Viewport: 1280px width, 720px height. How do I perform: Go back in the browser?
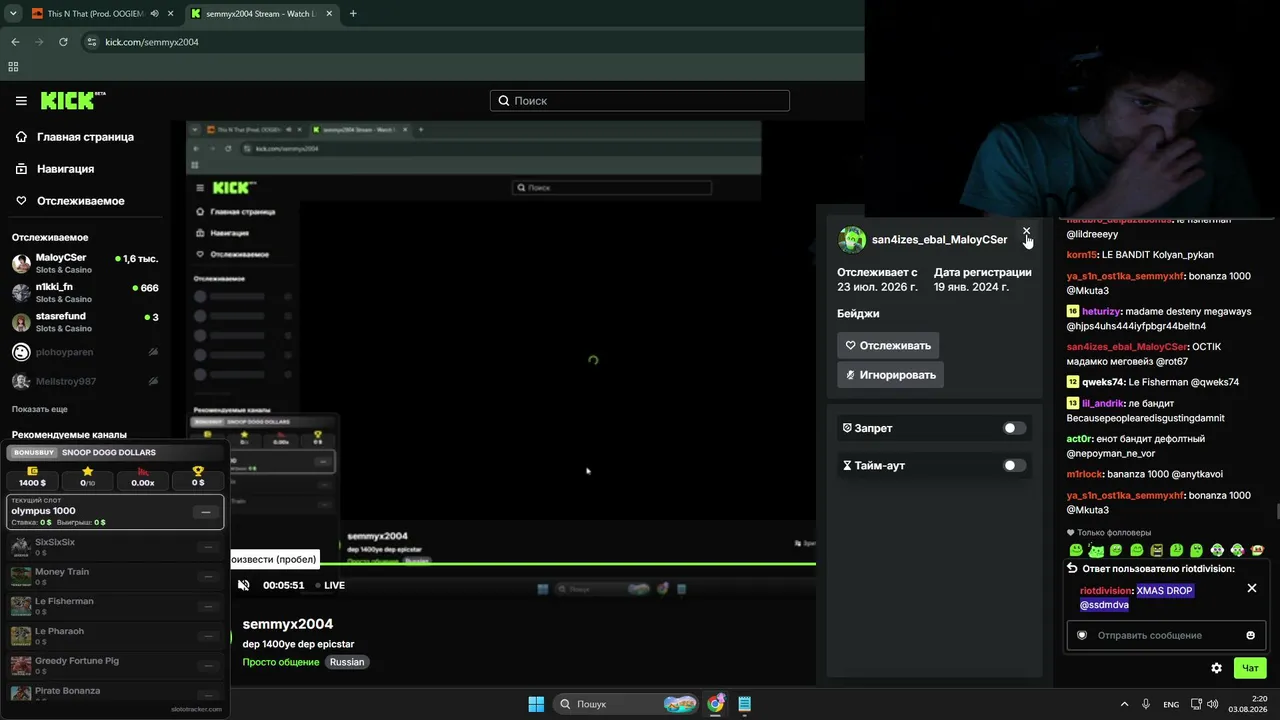pos(15,42)
